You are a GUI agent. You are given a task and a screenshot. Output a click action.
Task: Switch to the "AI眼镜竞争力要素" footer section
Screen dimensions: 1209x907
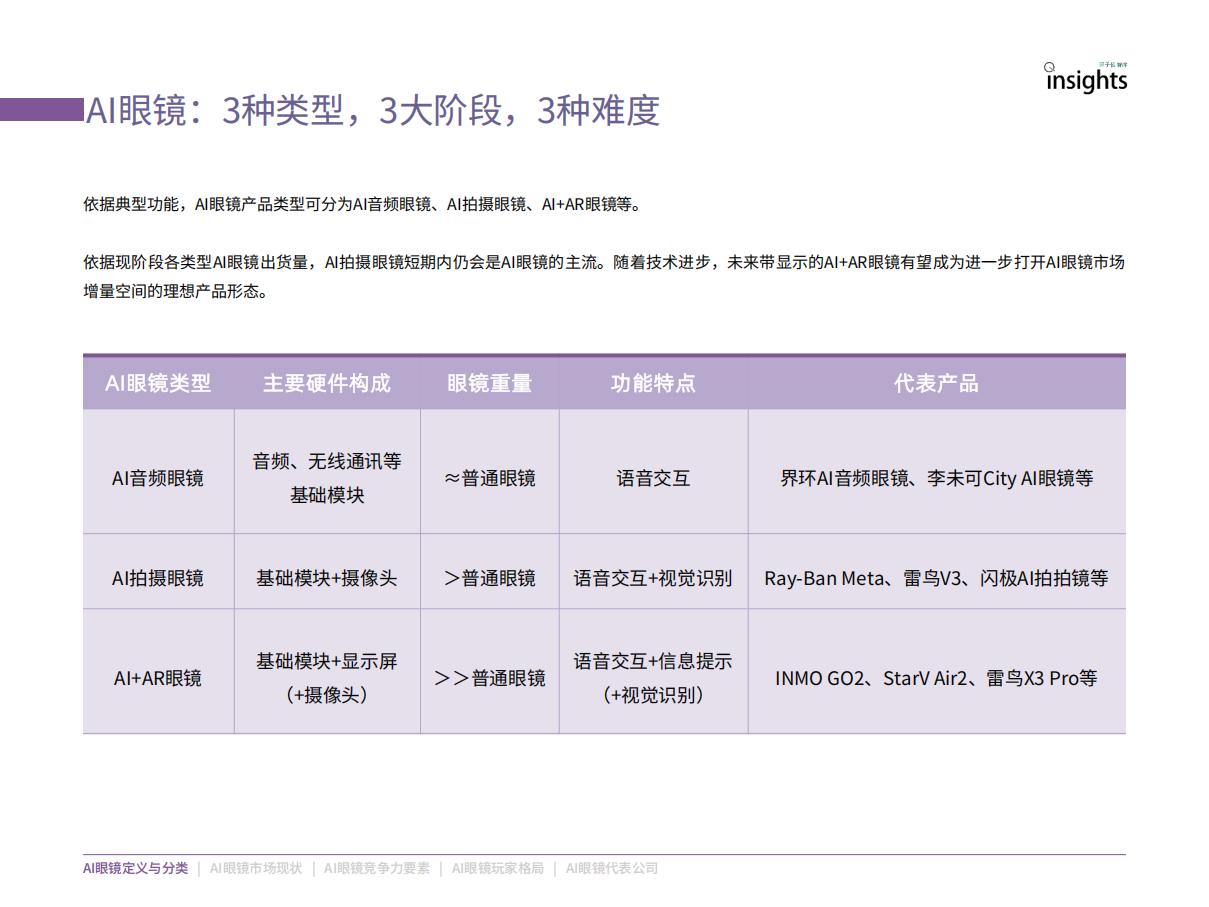pyautogui.click(x=377, y=868)
